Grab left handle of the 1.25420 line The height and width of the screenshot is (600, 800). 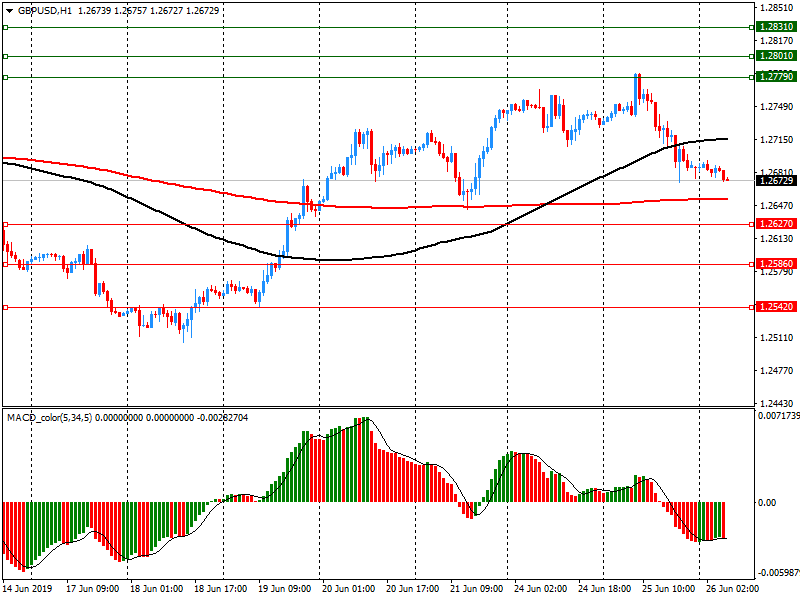click(x=5, y=308)
